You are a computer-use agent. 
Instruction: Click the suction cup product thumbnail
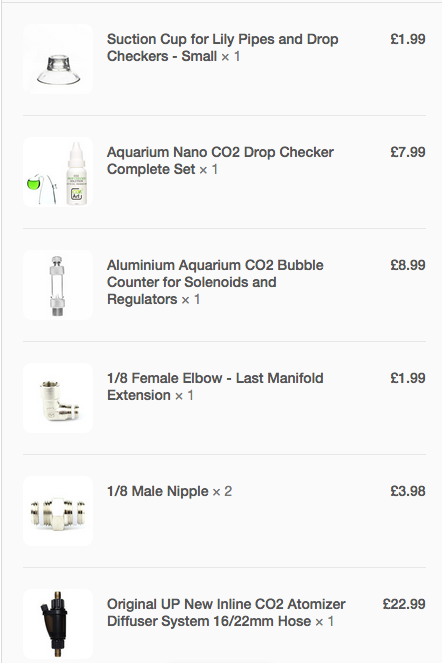click(58, 59)
